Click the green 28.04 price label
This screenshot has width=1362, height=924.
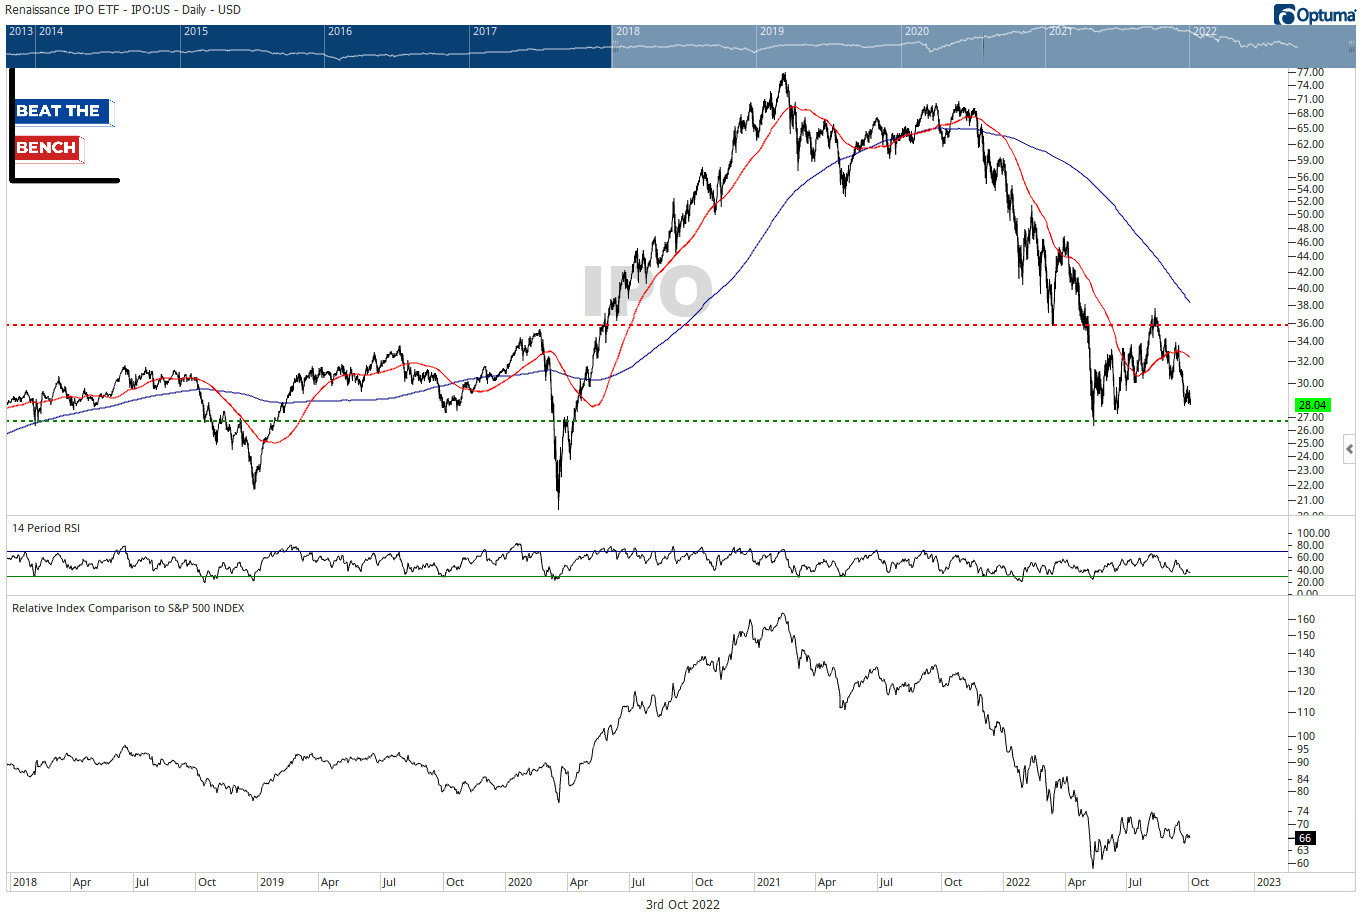coord(1312,405)
